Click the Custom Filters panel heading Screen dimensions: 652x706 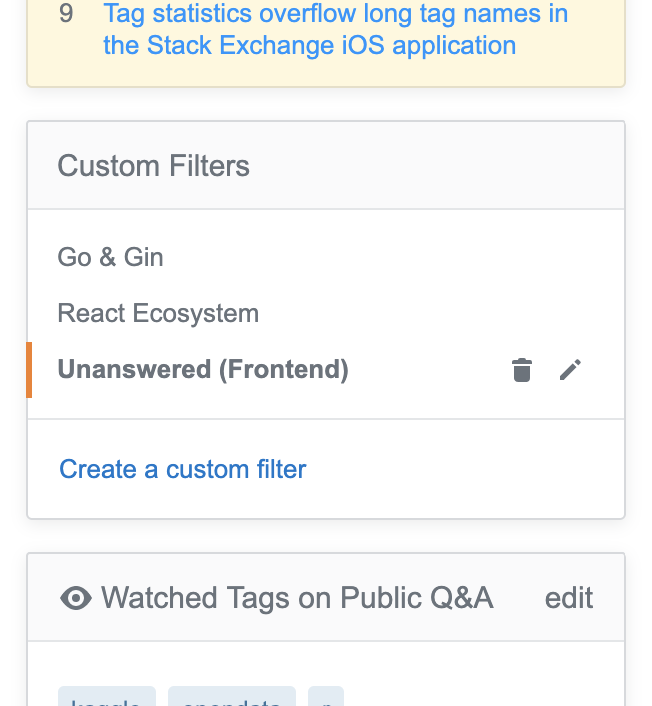pyautogui.click(x=153, y=166)
